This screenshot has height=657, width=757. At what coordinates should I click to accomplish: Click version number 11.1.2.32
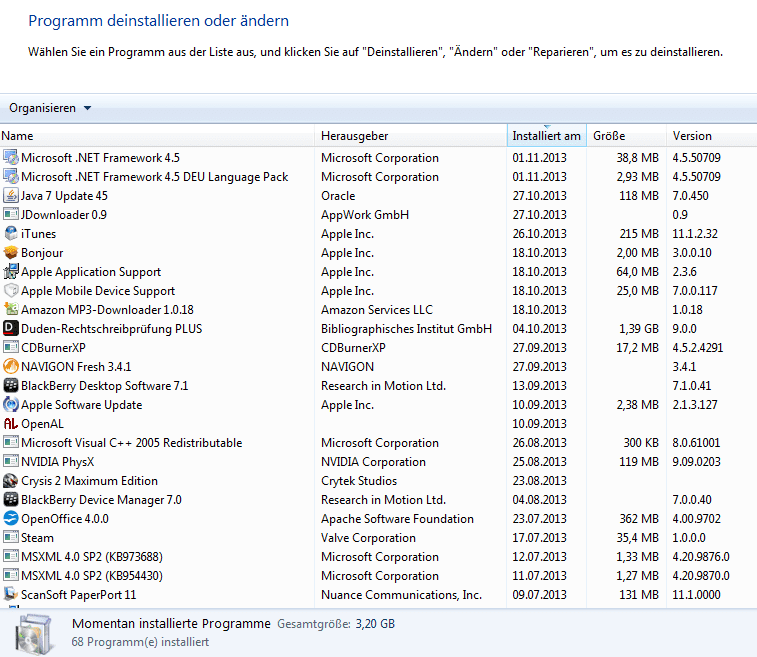click(x=695, y=234)
